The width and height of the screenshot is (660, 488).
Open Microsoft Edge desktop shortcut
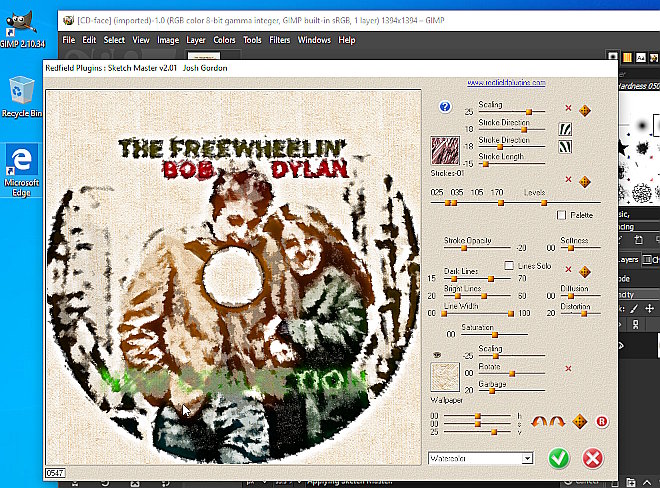(x=21, y=170)
